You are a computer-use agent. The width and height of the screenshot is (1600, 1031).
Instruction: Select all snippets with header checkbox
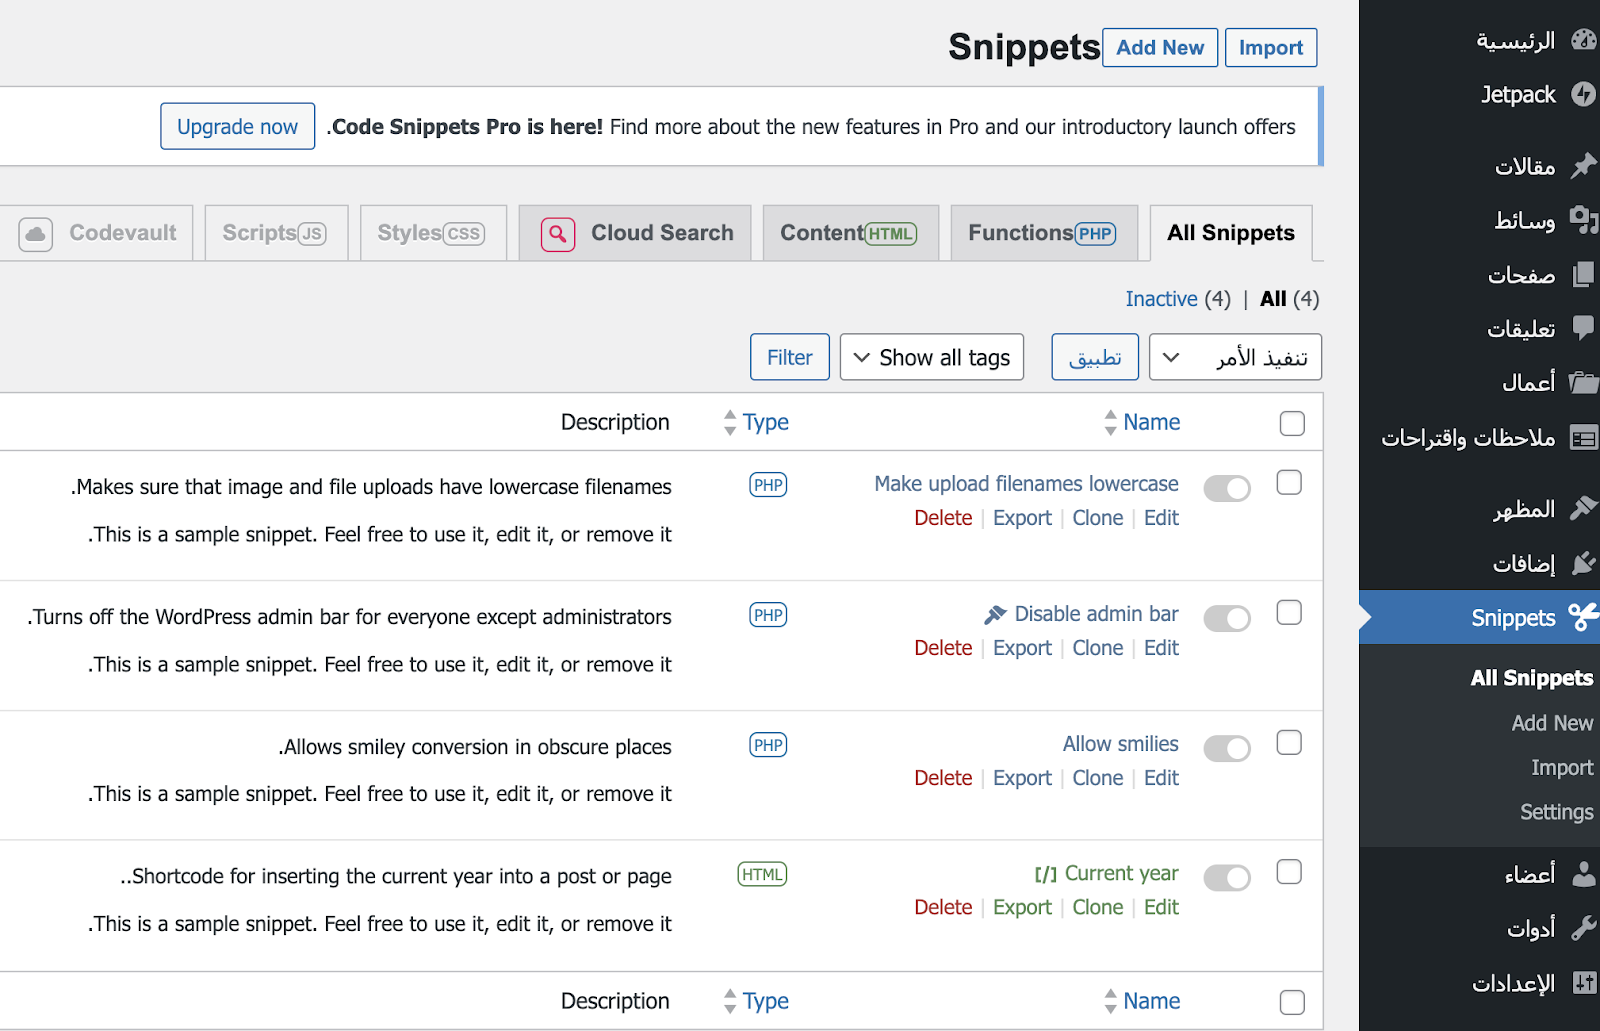click(x=1292, y=423)
